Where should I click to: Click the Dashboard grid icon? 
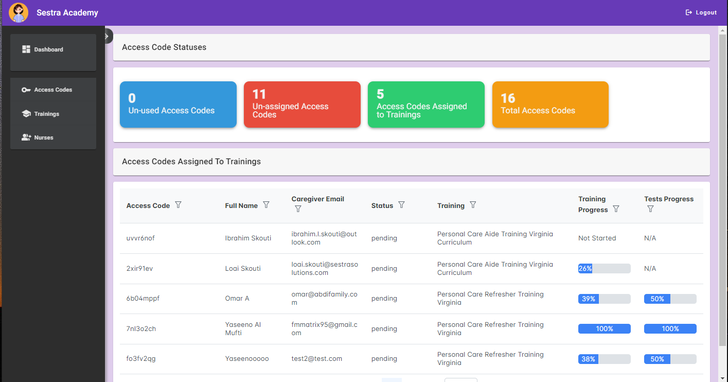click(x=26, y=49)
